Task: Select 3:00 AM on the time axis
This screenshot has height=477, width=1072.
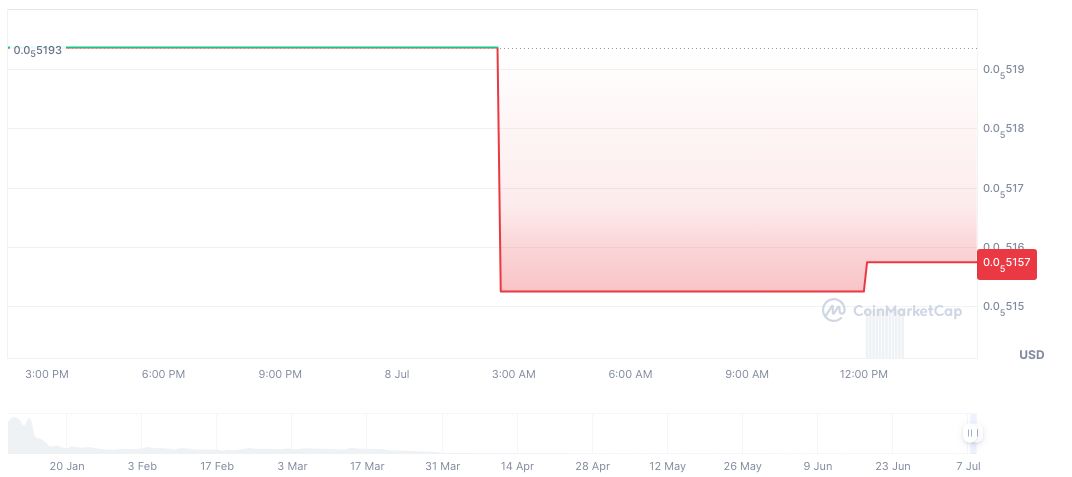Action: tap(513, 375)
